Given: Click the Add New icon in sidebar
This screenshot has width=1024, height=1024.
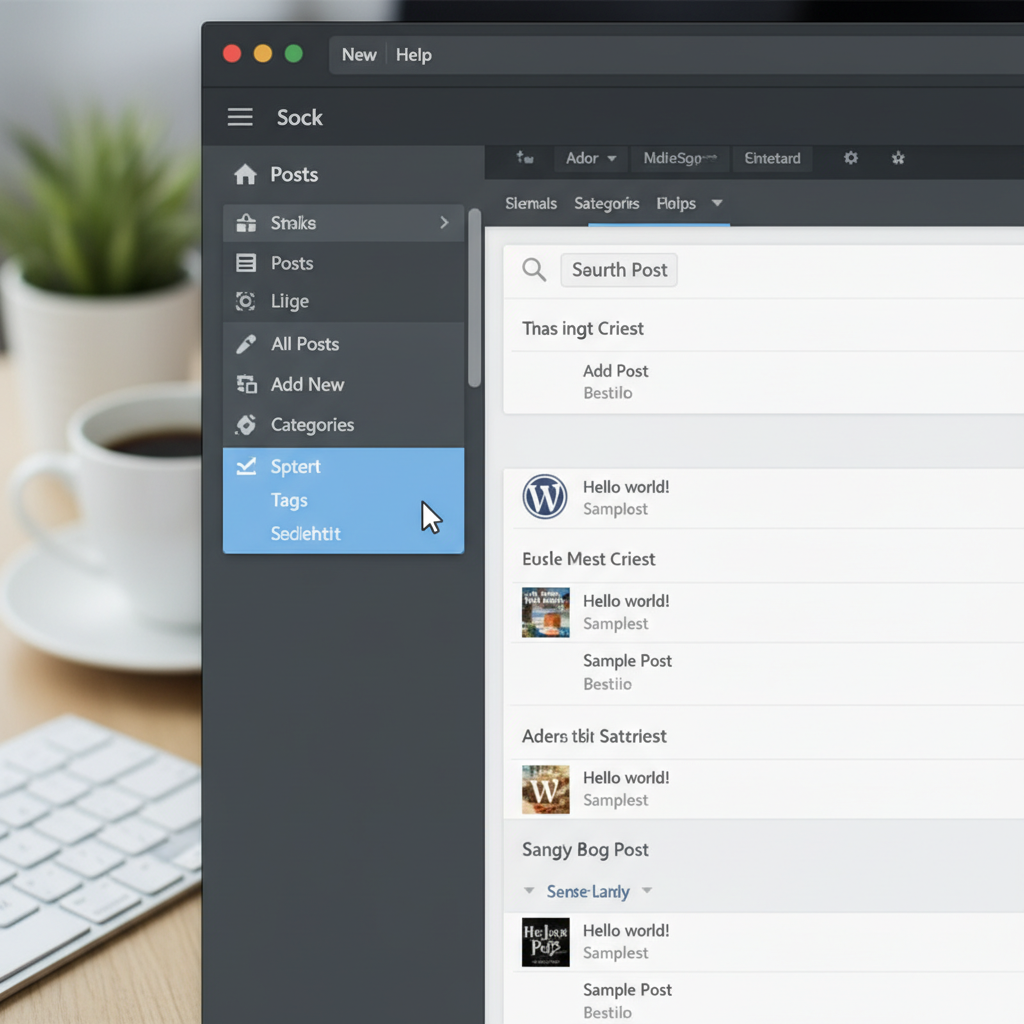Looking at the screenshot, I should (247, 384).
